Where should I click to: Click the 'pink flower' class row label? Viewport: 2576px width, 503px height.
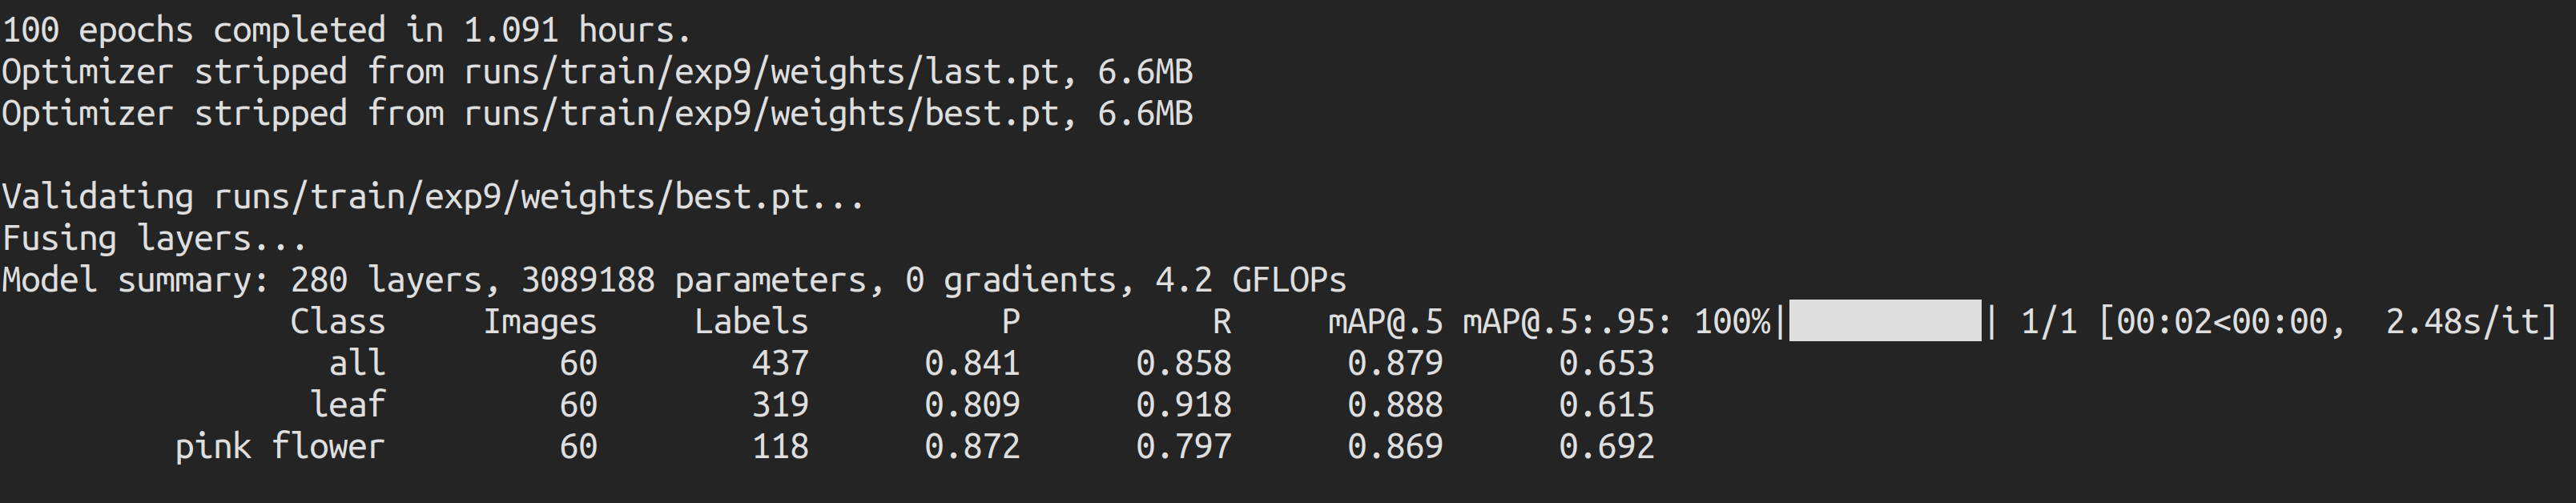pyautogui.click(x=280, y=447)
